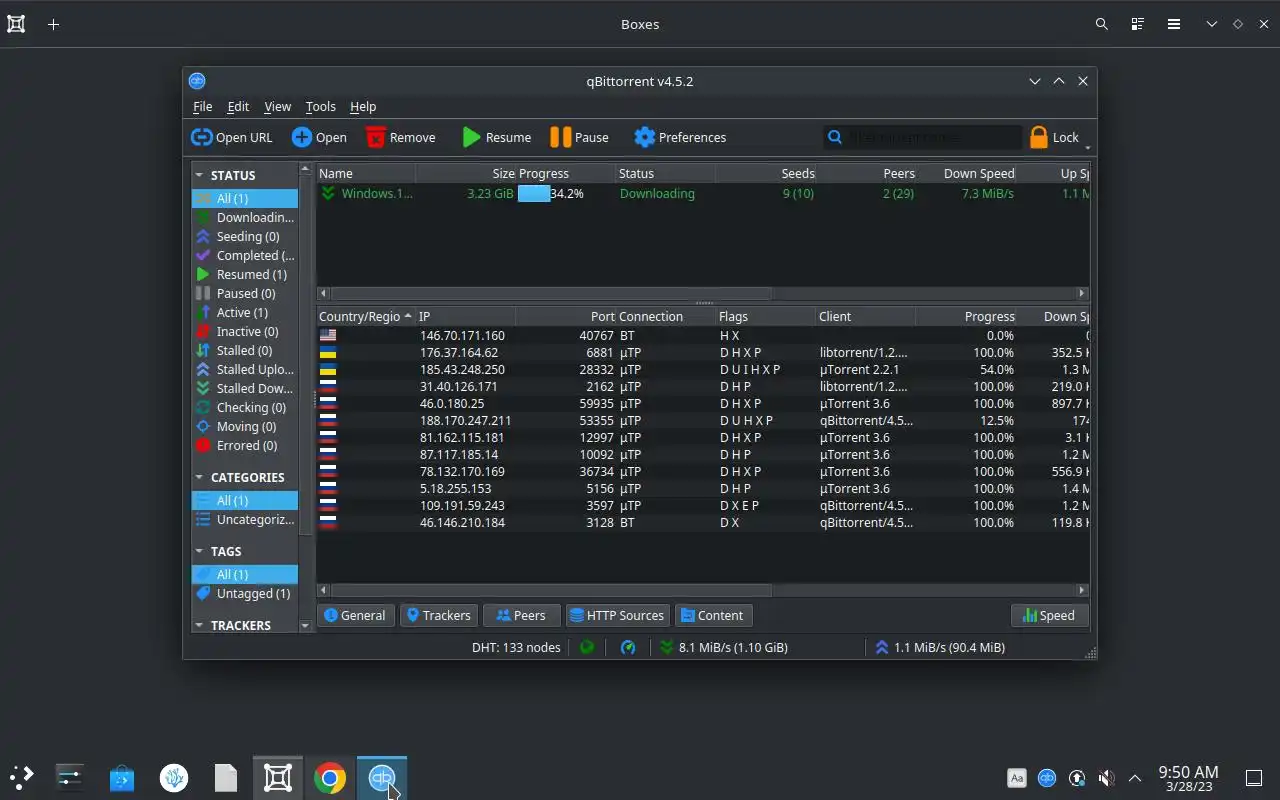Click the volume icon in system tray
Screen dimensions: 1280x800
tap(1106, 777)
